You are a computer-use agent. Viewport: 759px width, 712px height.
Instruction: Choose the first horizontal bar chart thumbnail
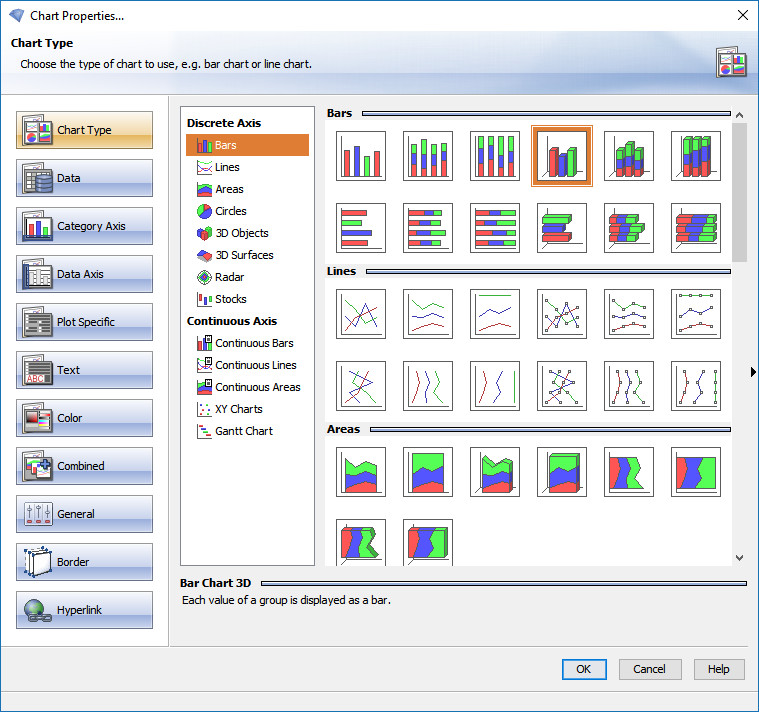tap(361, 228)
